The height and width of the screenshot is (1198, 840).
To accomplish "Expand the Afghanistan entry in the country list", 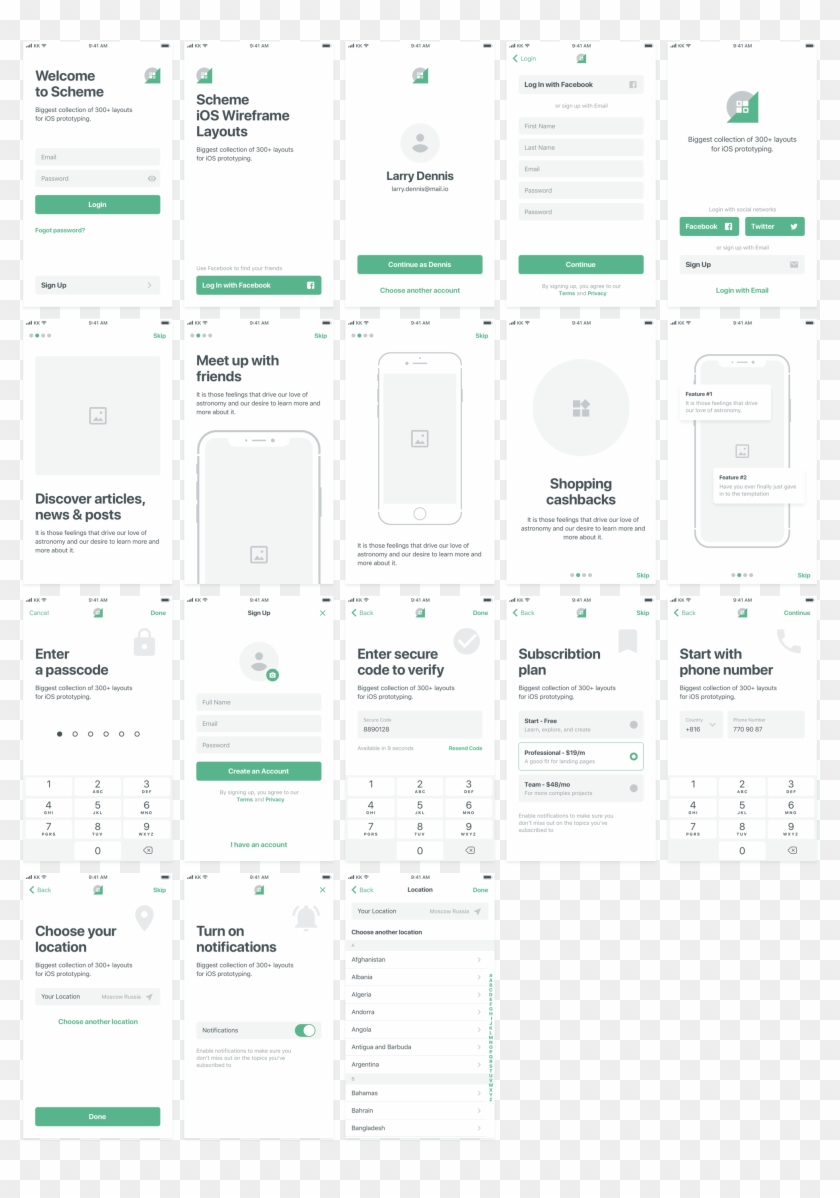I will pyautogui.click(x=418, y=958).
